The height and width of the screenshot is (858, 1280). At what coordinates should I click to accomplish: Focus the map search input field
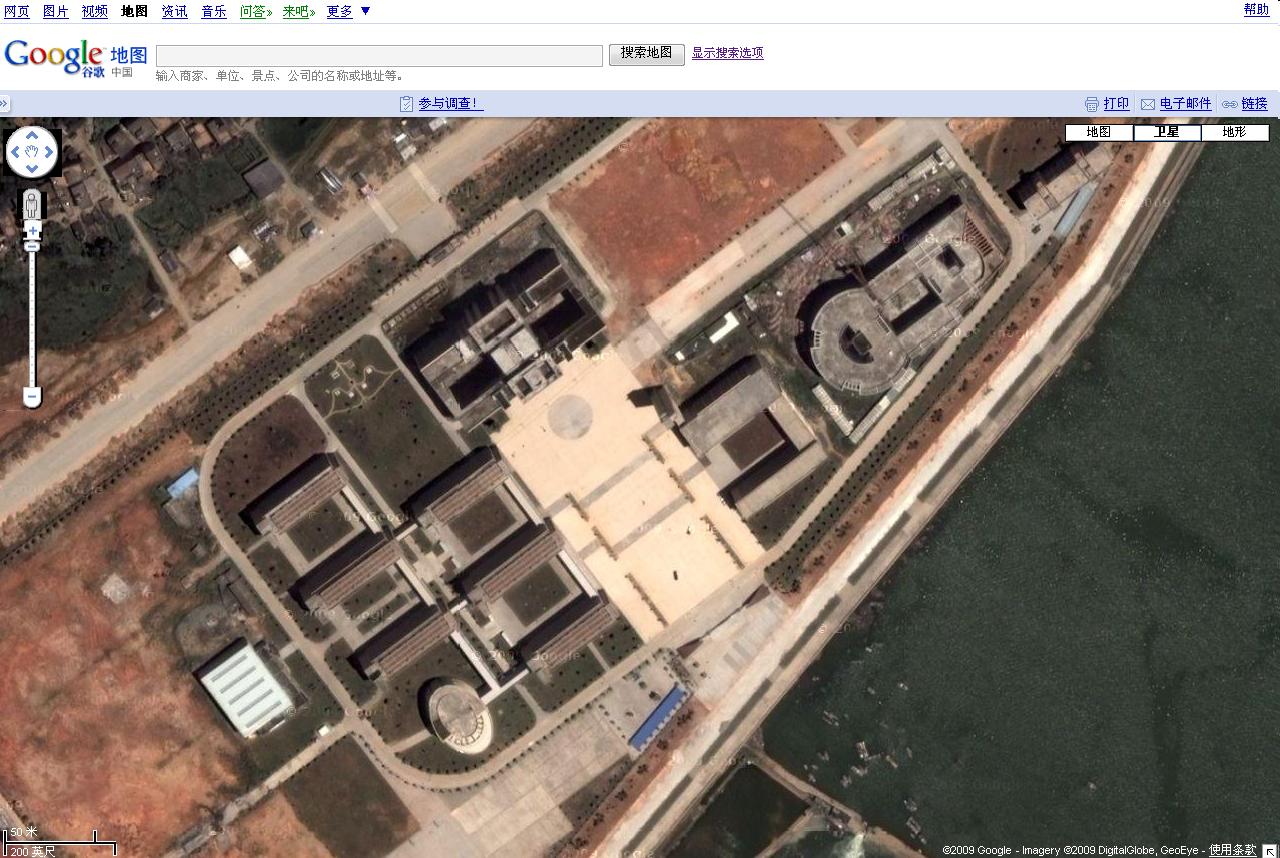point(379,55)
